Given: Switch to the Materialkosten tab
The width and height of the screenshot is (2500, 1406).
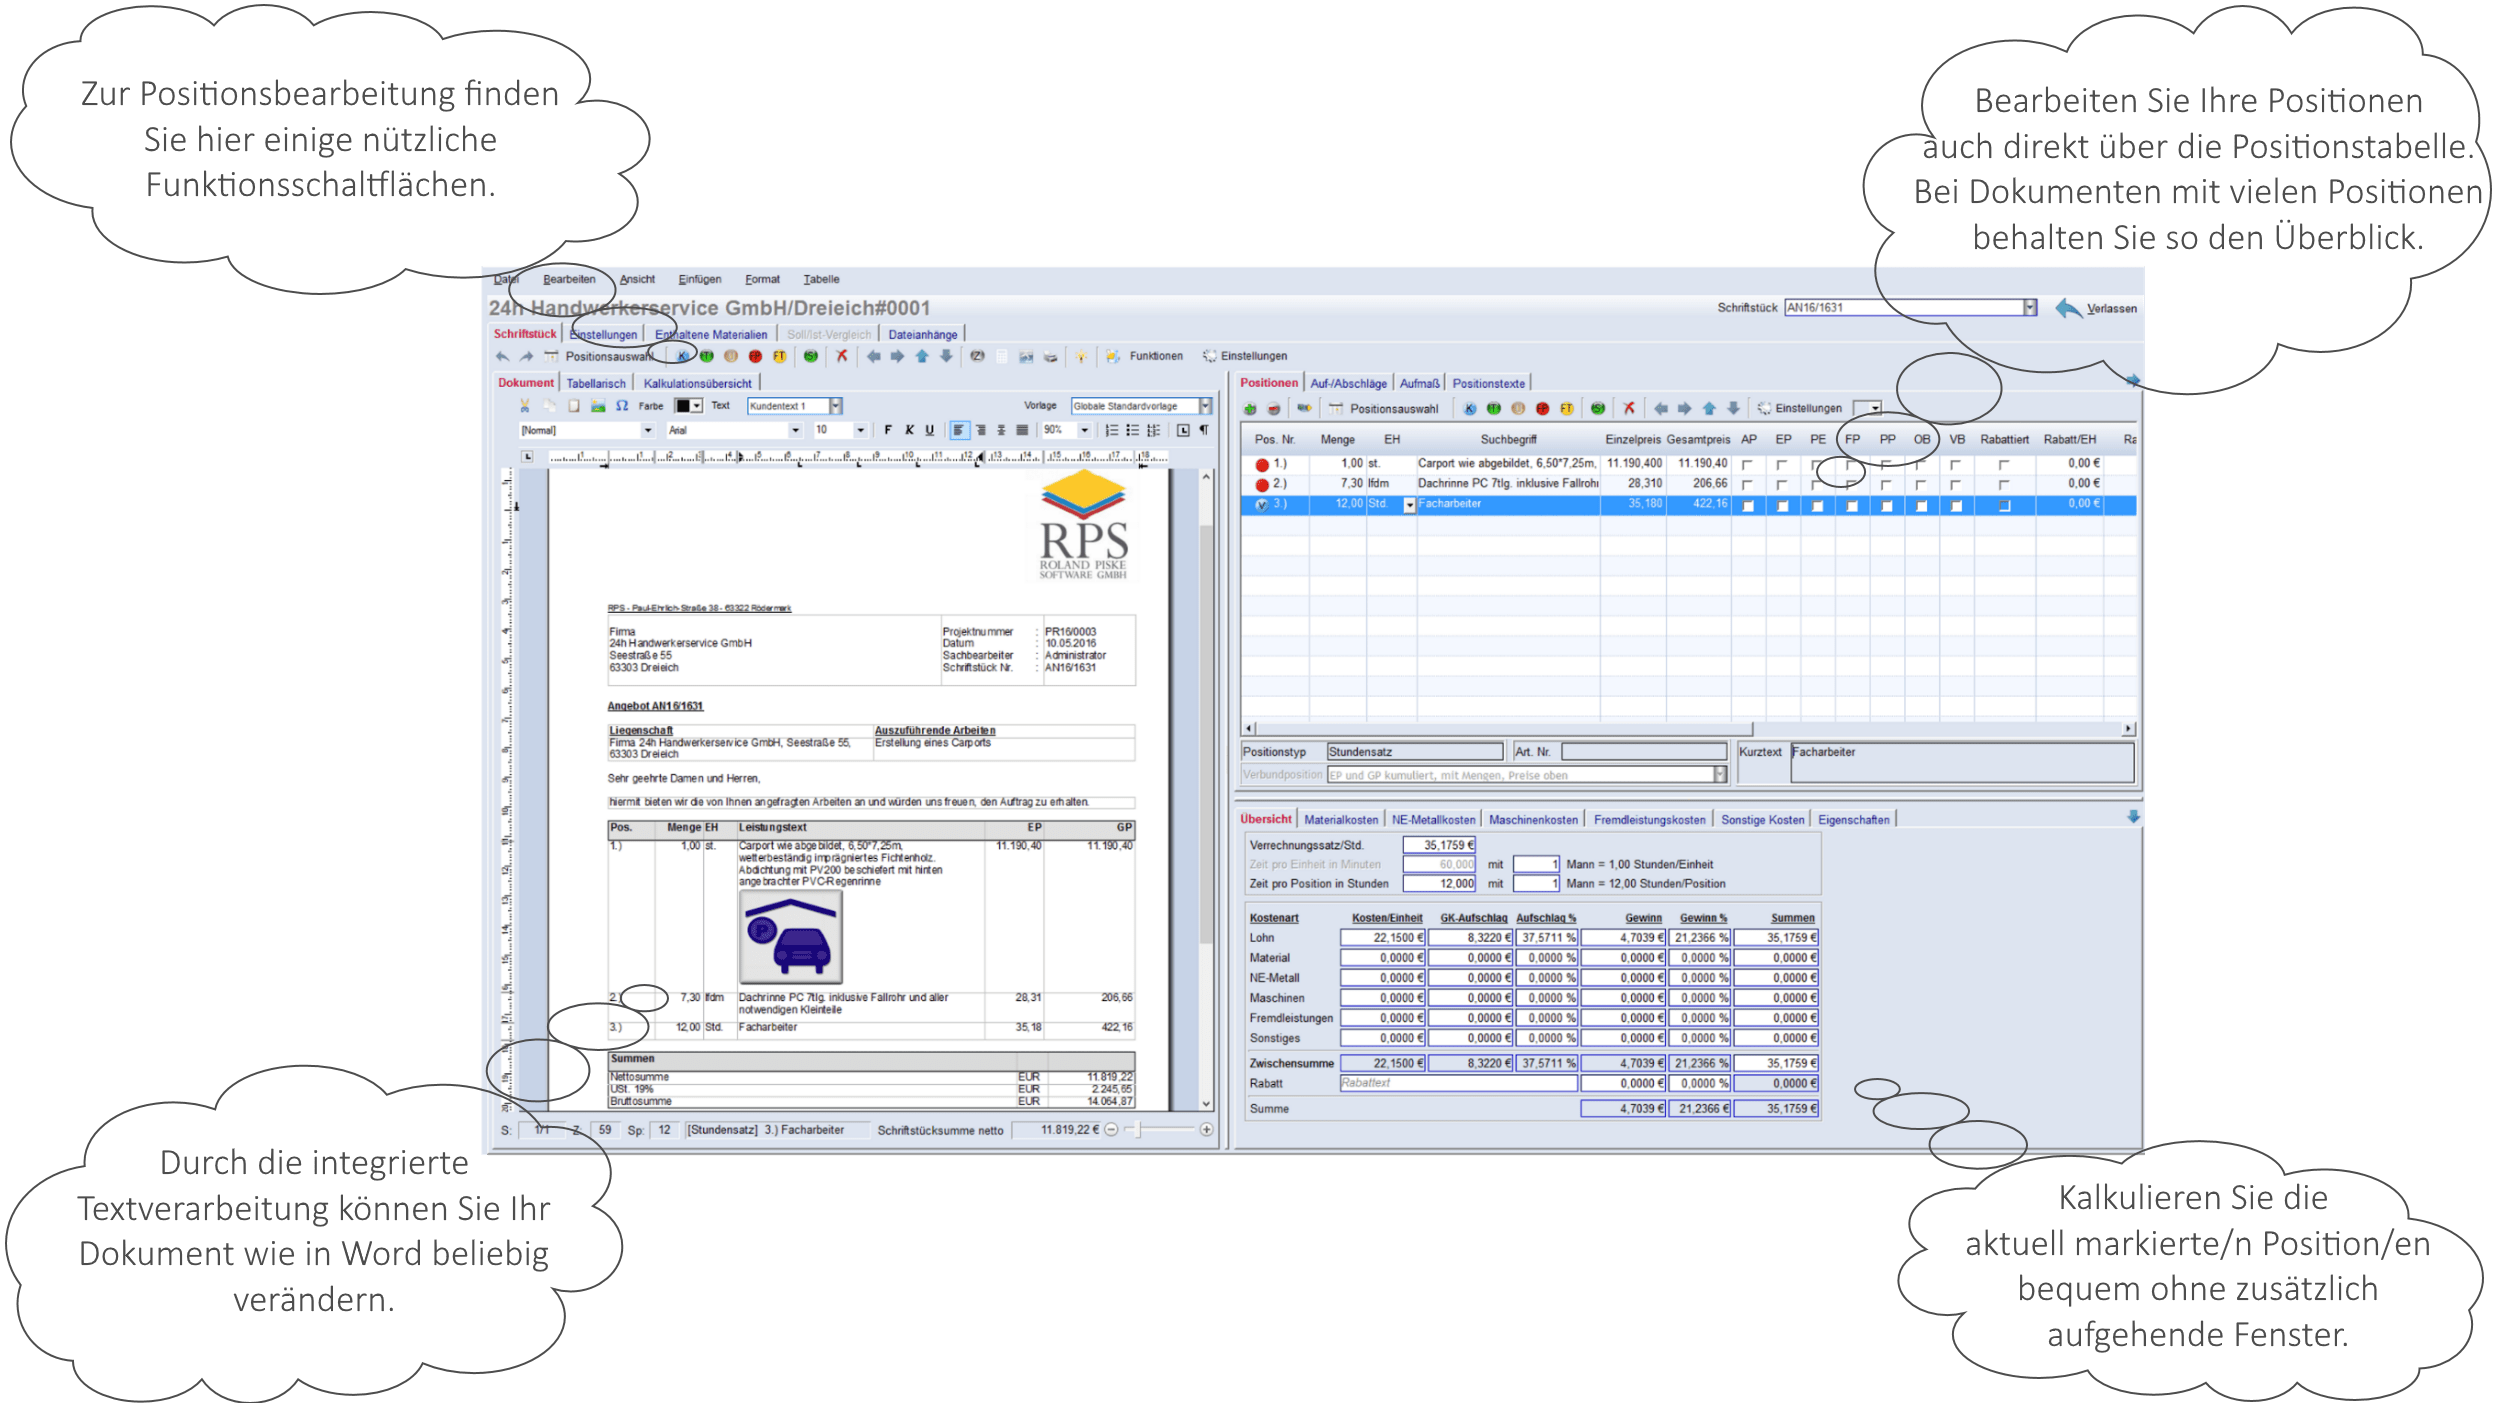Looking at the screenshot, I should coord(1340,820).
